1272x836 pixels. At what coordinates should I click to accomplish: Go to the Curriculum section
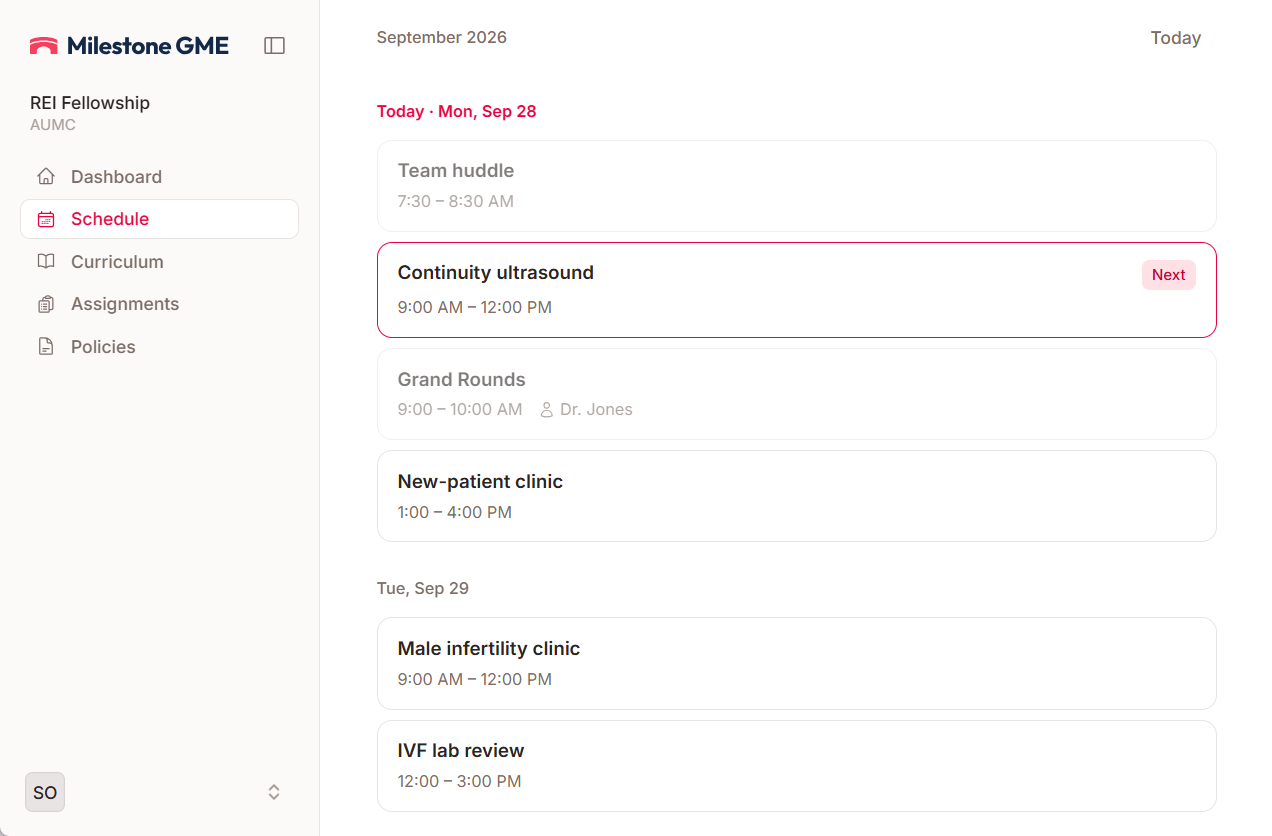[159, 262]
